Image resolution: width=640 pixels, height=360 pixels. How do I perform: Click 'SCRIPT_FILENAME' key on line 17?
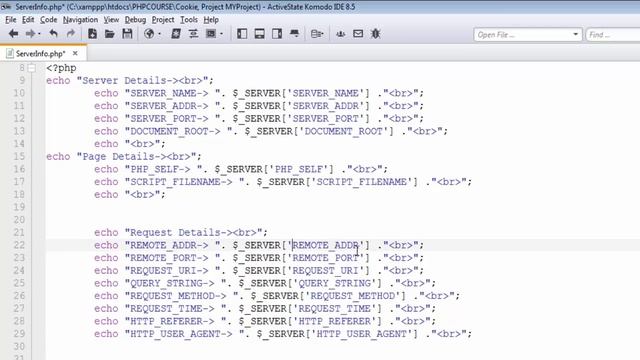[362, 182]
